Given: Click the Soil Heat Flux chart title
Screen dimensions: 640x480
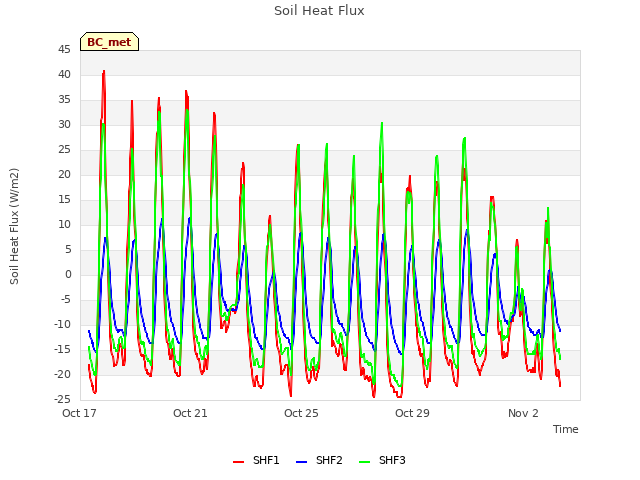Looking at the screenshot, I should point(319,11).
